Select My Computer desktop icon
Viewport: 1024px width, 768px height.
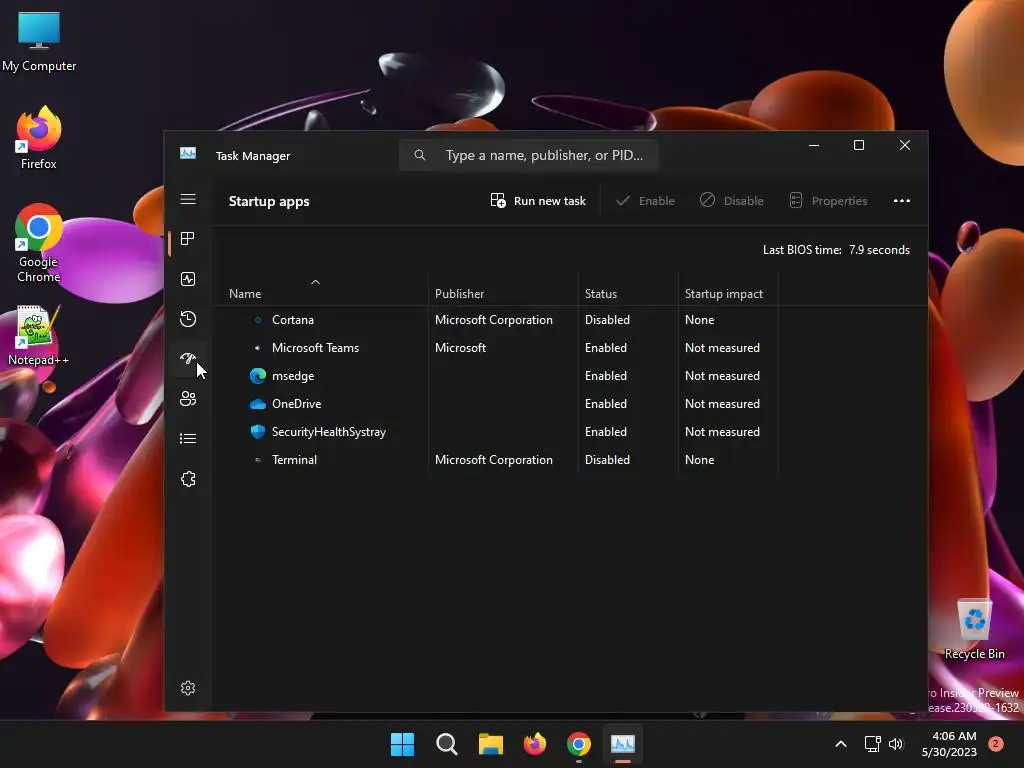click(39, 41)
